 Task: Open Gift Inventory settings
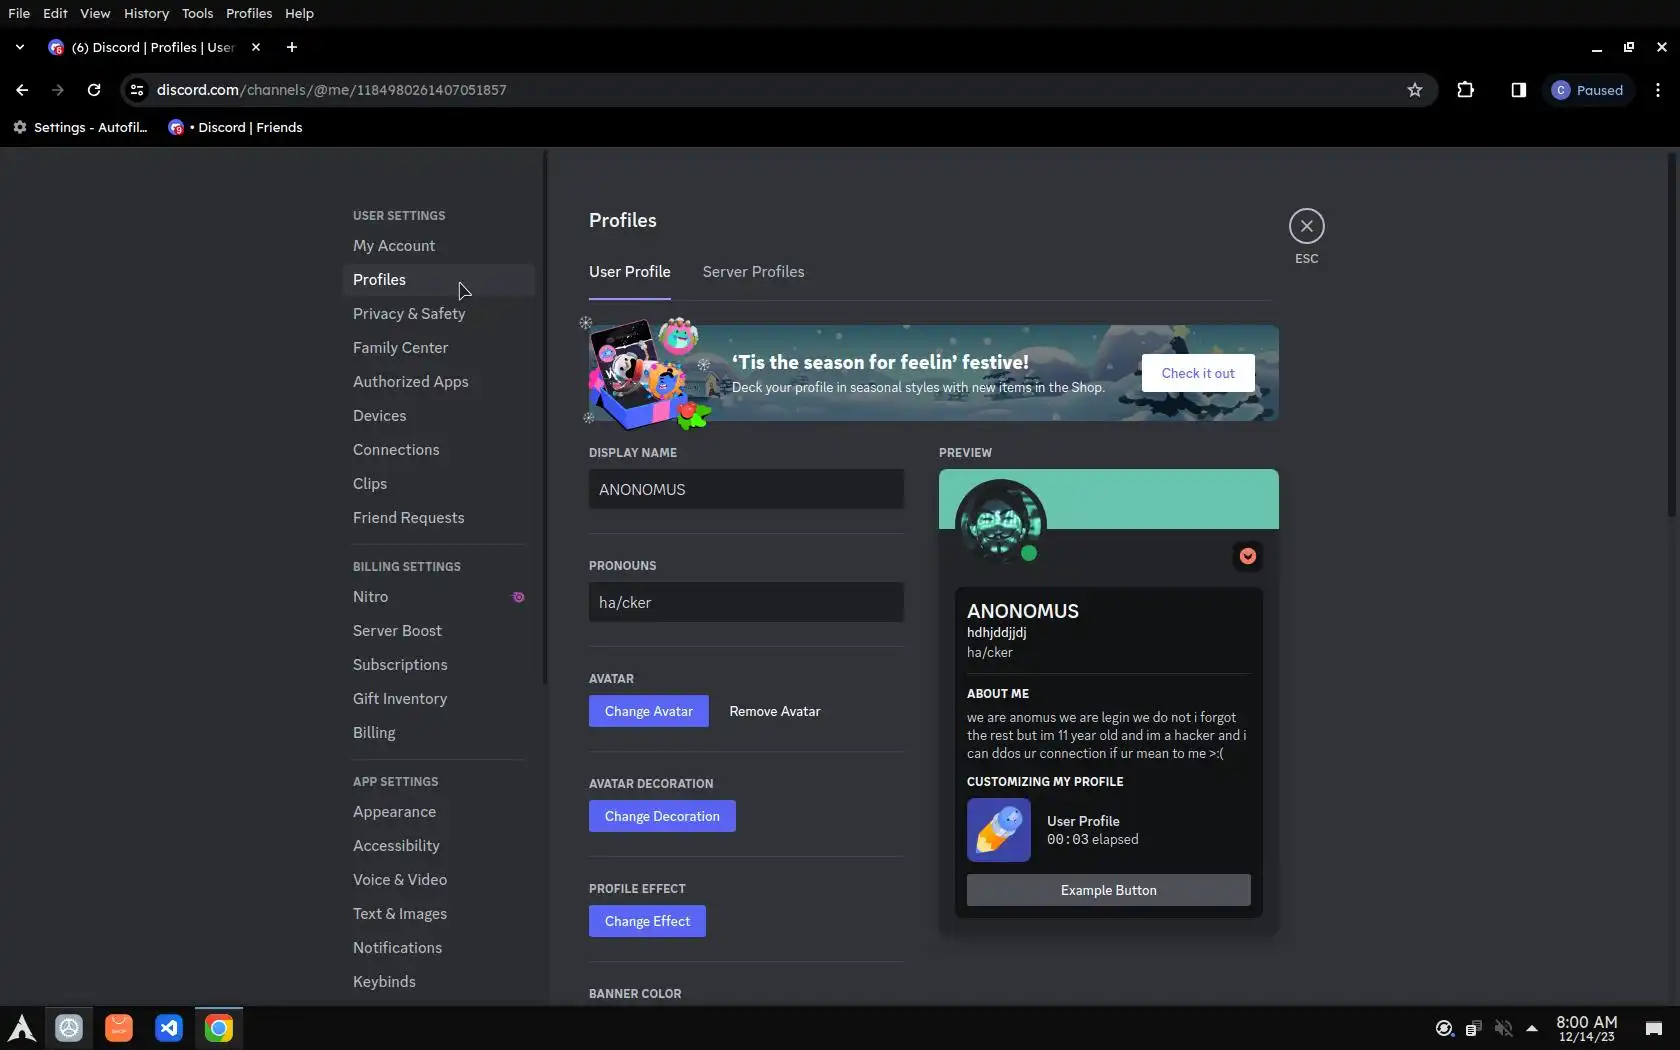[438, 699]
